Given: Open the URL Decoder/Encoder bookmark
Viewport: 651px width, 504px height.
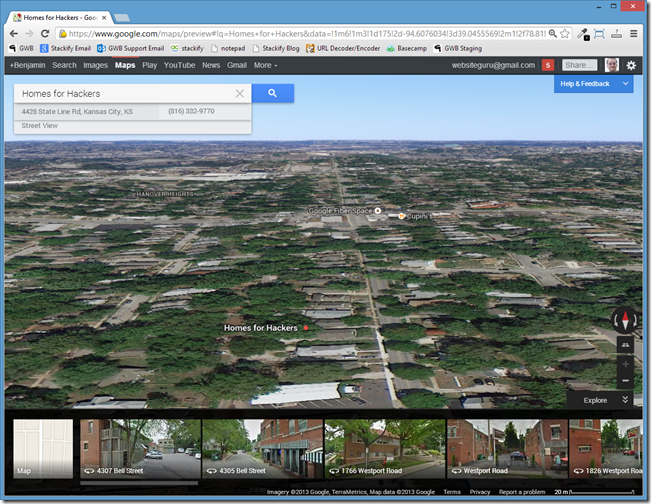Looking at the screenshot, I should tap(343, 48).
